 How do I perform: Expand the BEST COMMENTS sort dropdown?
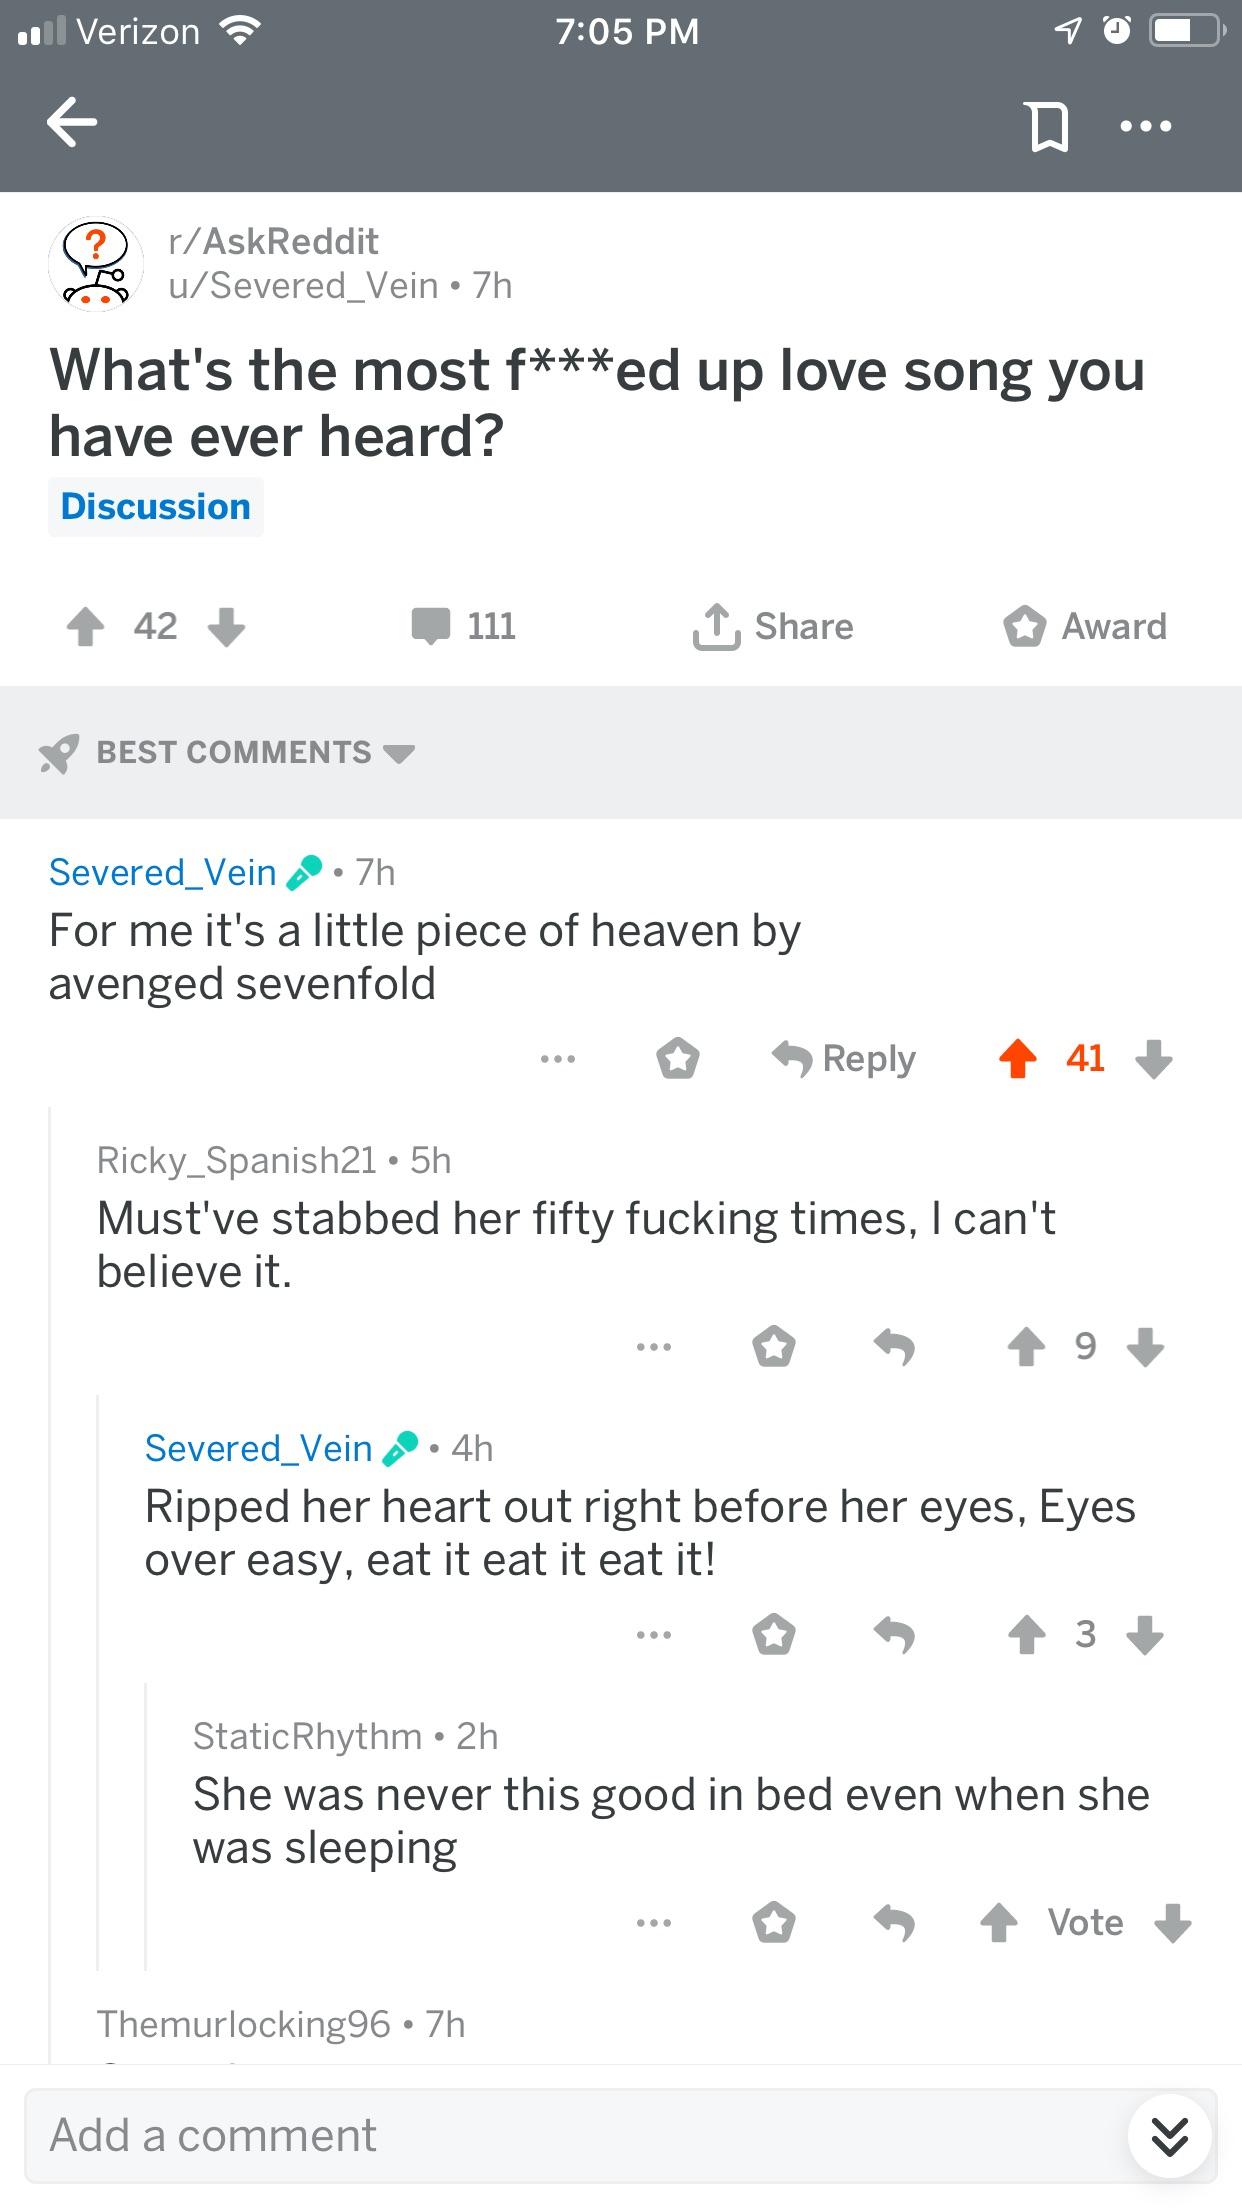click(x=230, y=751)
